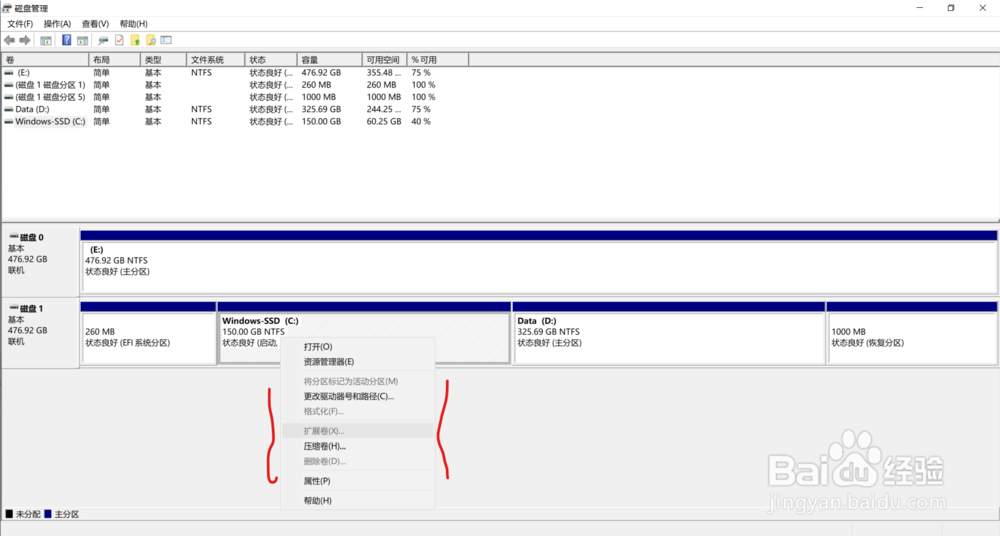Select the Data (D:) volume row in list
The image size is (1000, 536).
point(235,109)
